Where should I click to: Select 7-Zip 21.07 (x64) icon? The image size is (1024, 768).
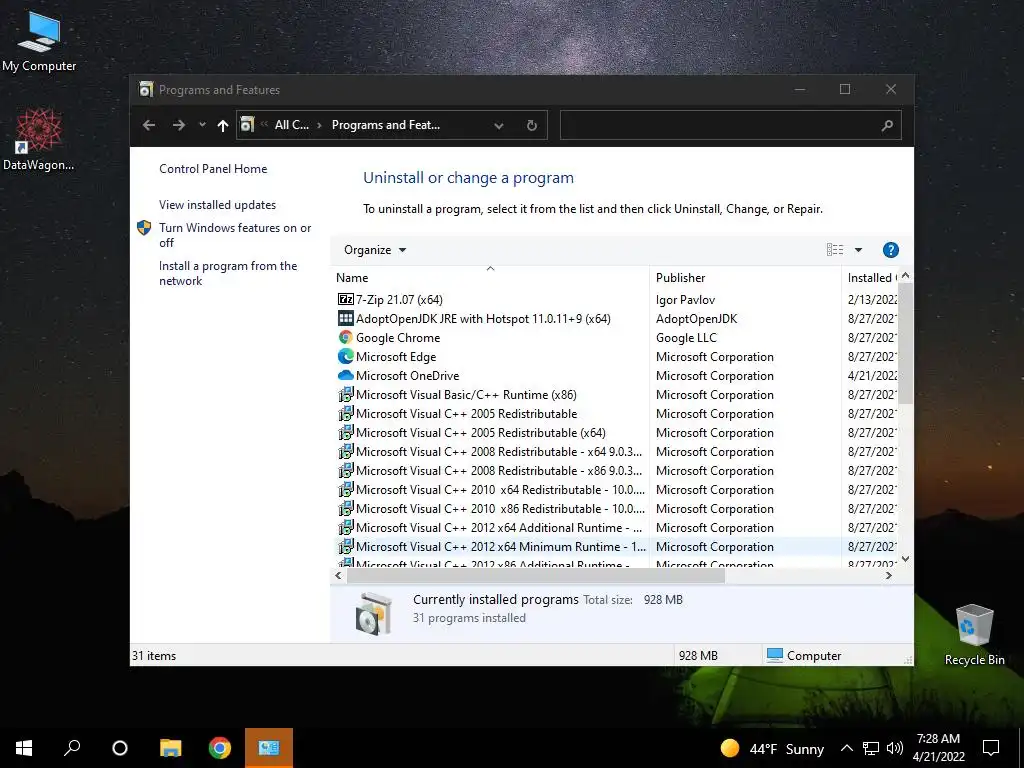[x=345, y=299]
